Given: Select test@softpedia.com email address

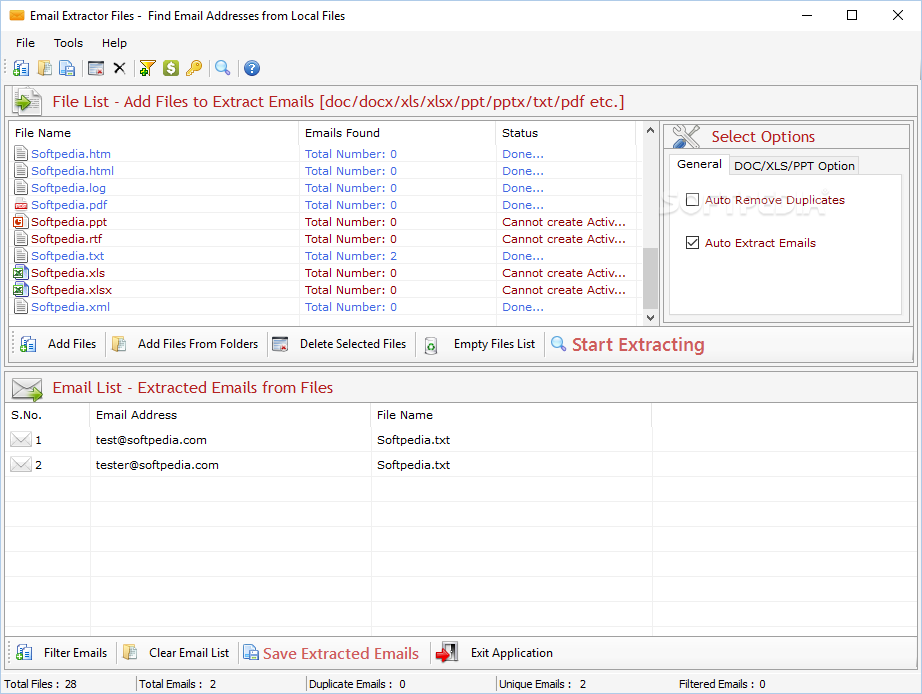Looking at the screenshot, I should click(151, 440).
